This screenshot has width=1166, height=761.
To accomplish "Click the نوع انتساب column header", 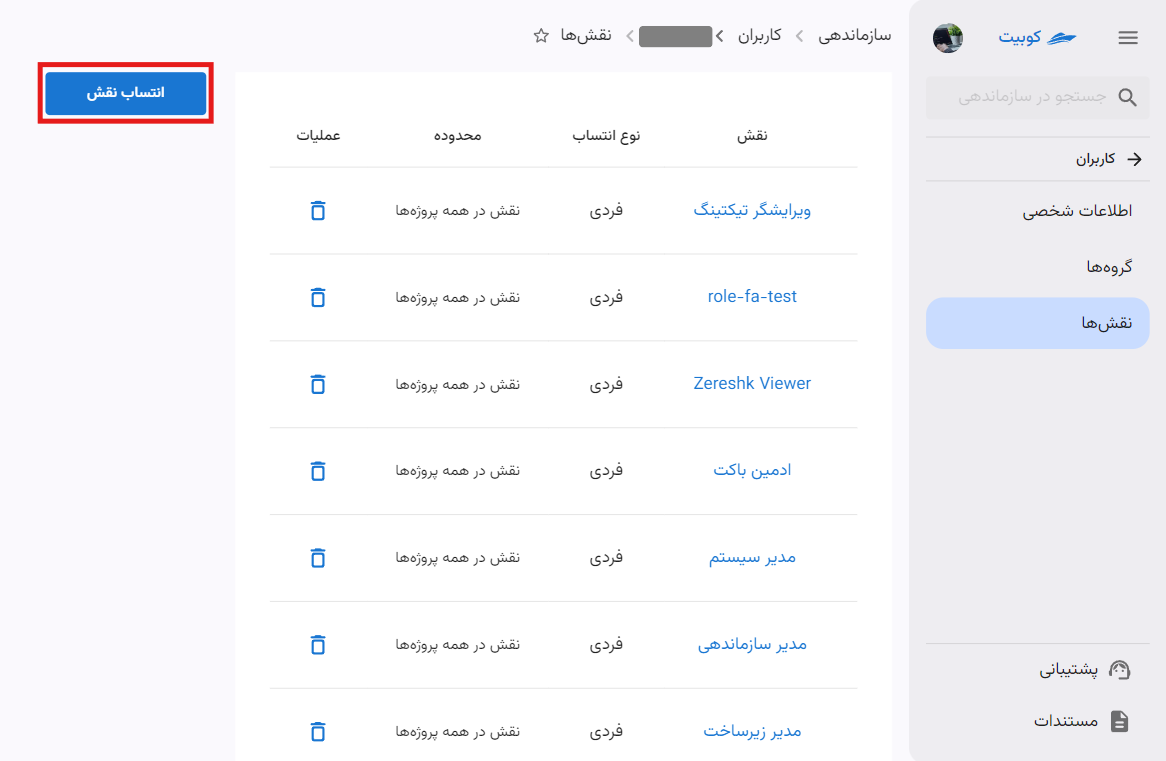I will pos(606,135).
